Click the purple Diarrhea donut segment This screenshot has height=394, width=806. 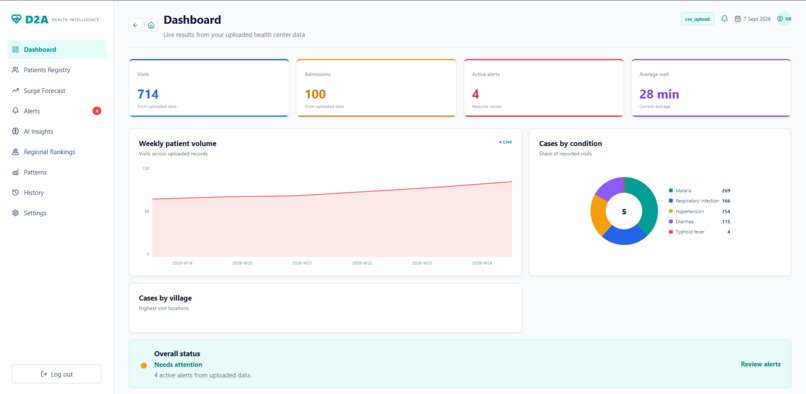pos(610,187)
